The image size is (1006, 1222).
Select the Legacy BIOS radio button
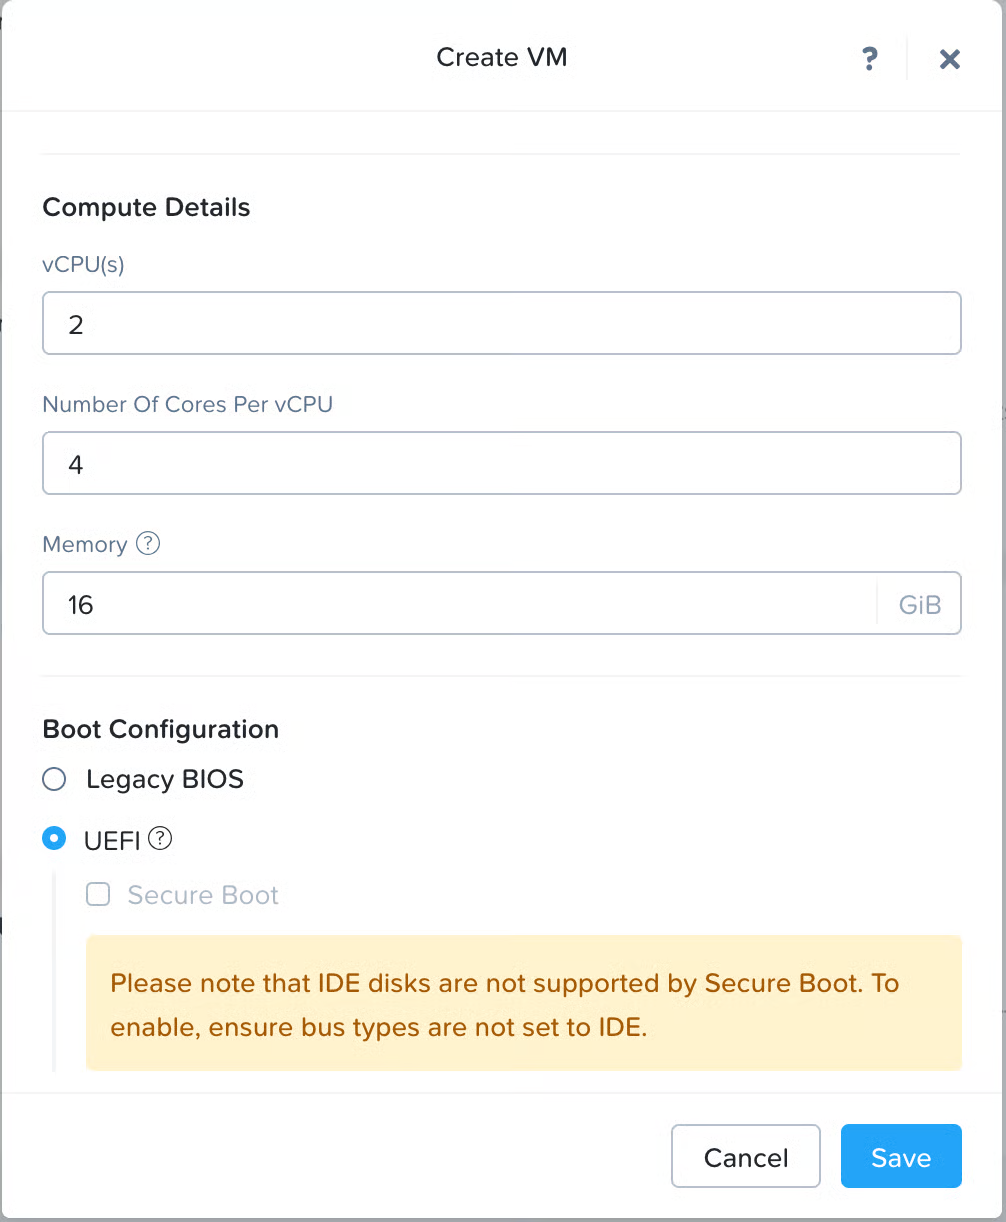(54, 779)
